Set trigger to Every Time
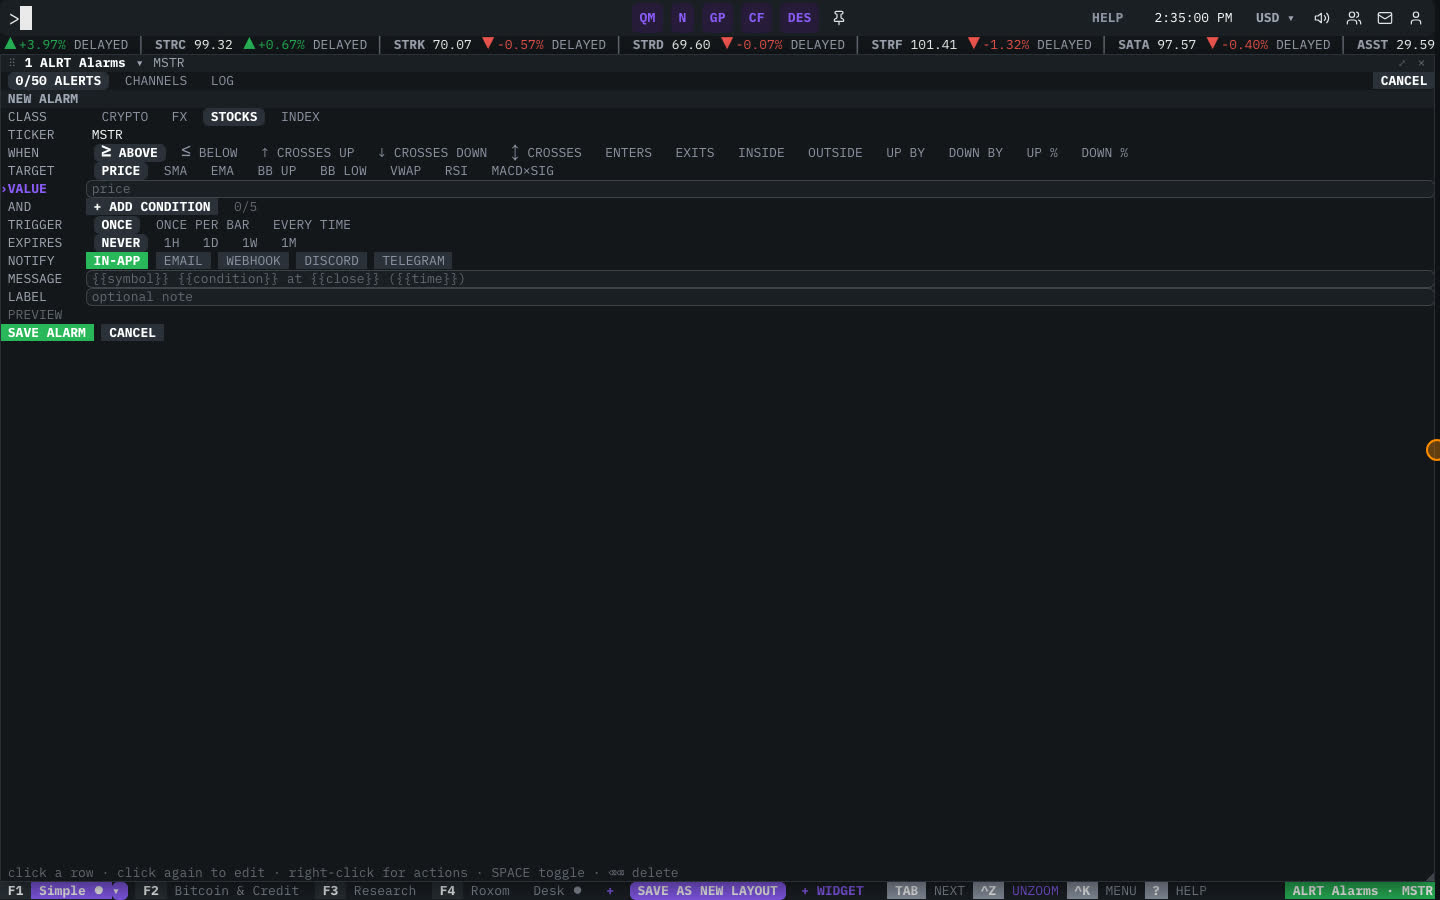This screenshot has height=900, width=1440. (x=312, y=225)
